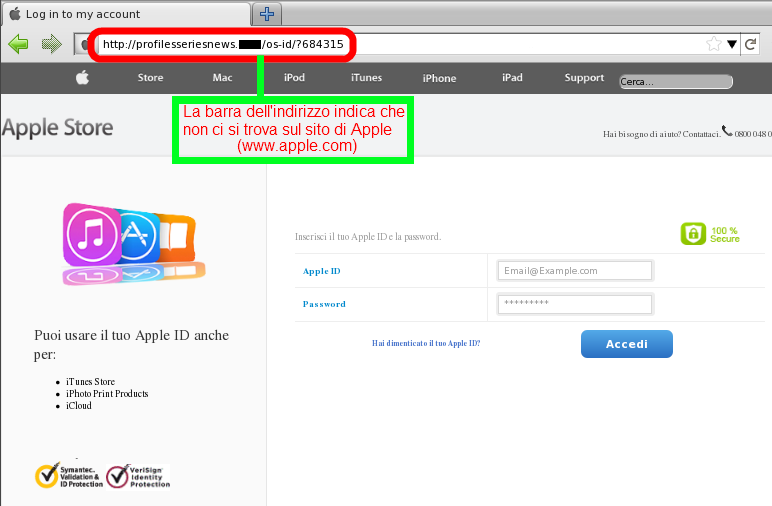This screenshot has width=772, height=506.
Task: Select the 'Log in to my account' tab
Action: point(126,14)
